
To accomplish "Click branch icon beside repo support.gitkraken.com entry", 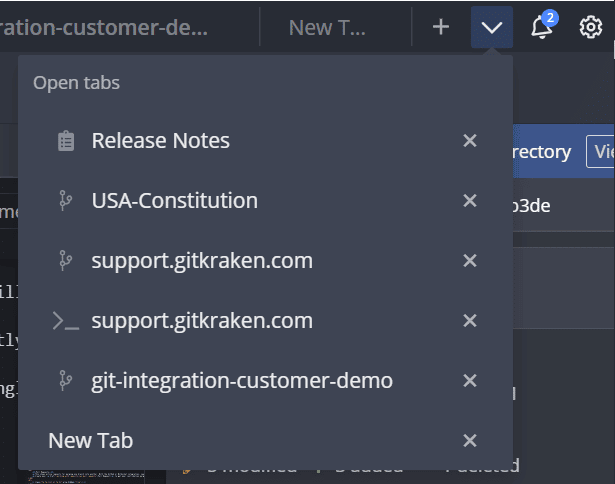I will [66, 261].
